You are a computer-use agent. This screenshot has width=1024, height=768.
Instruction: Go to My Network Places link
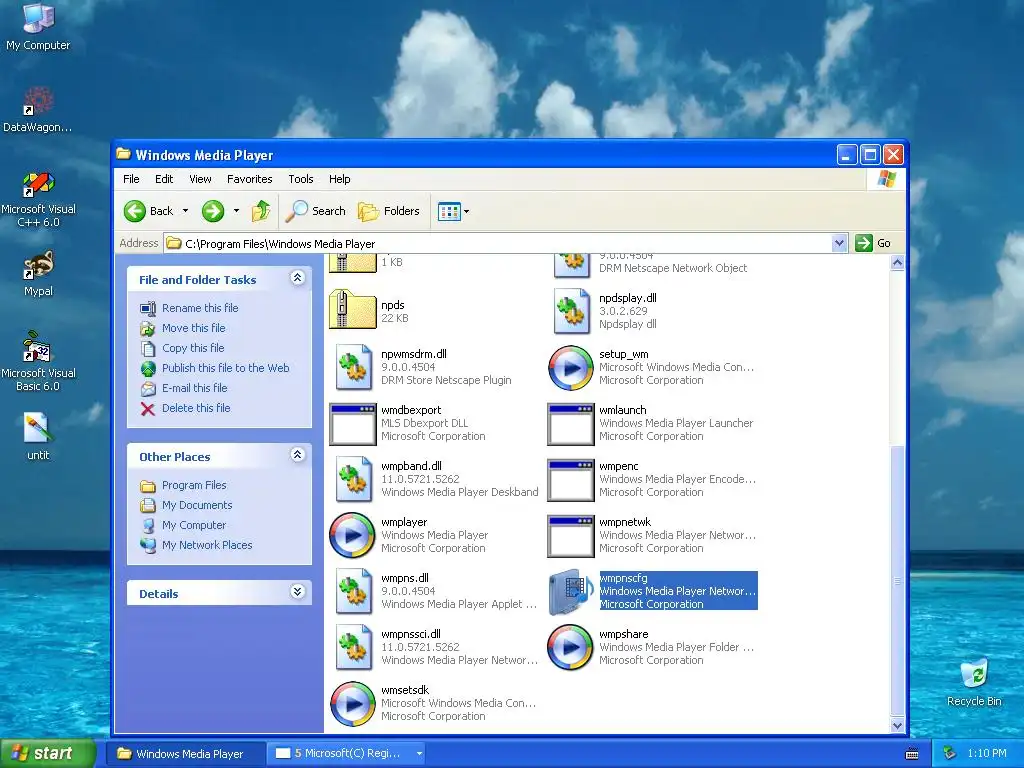tap(207, 545)
